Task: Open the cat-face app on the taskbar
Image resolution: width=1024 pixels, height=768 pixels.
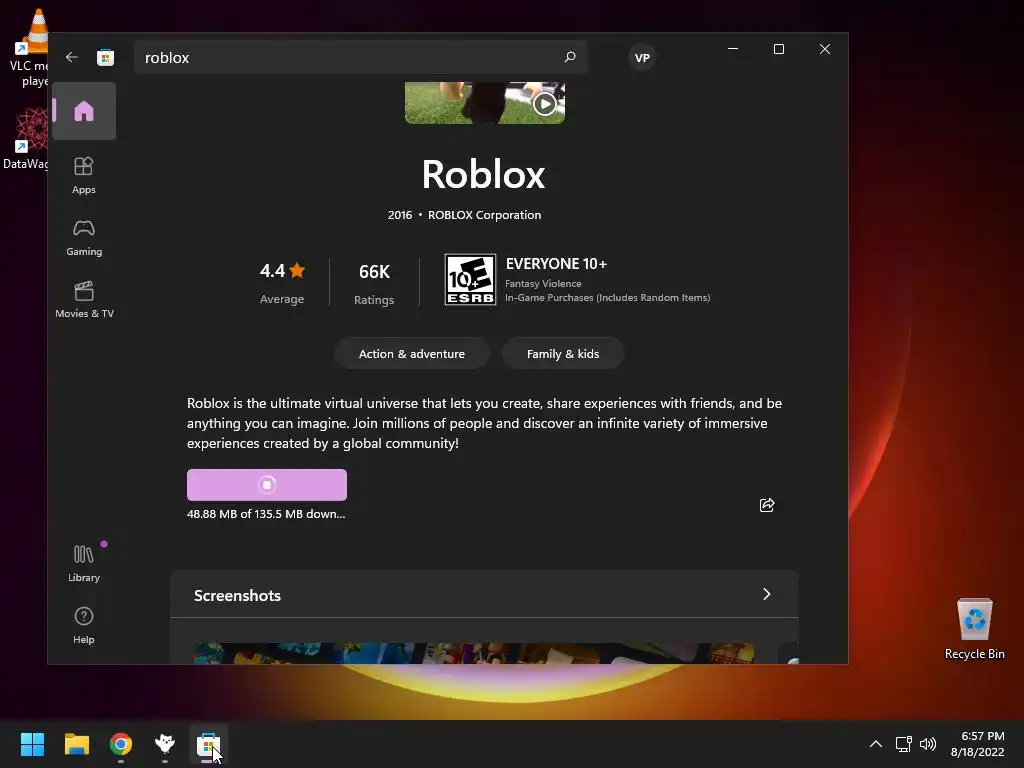Action: [x=165, y=744]
